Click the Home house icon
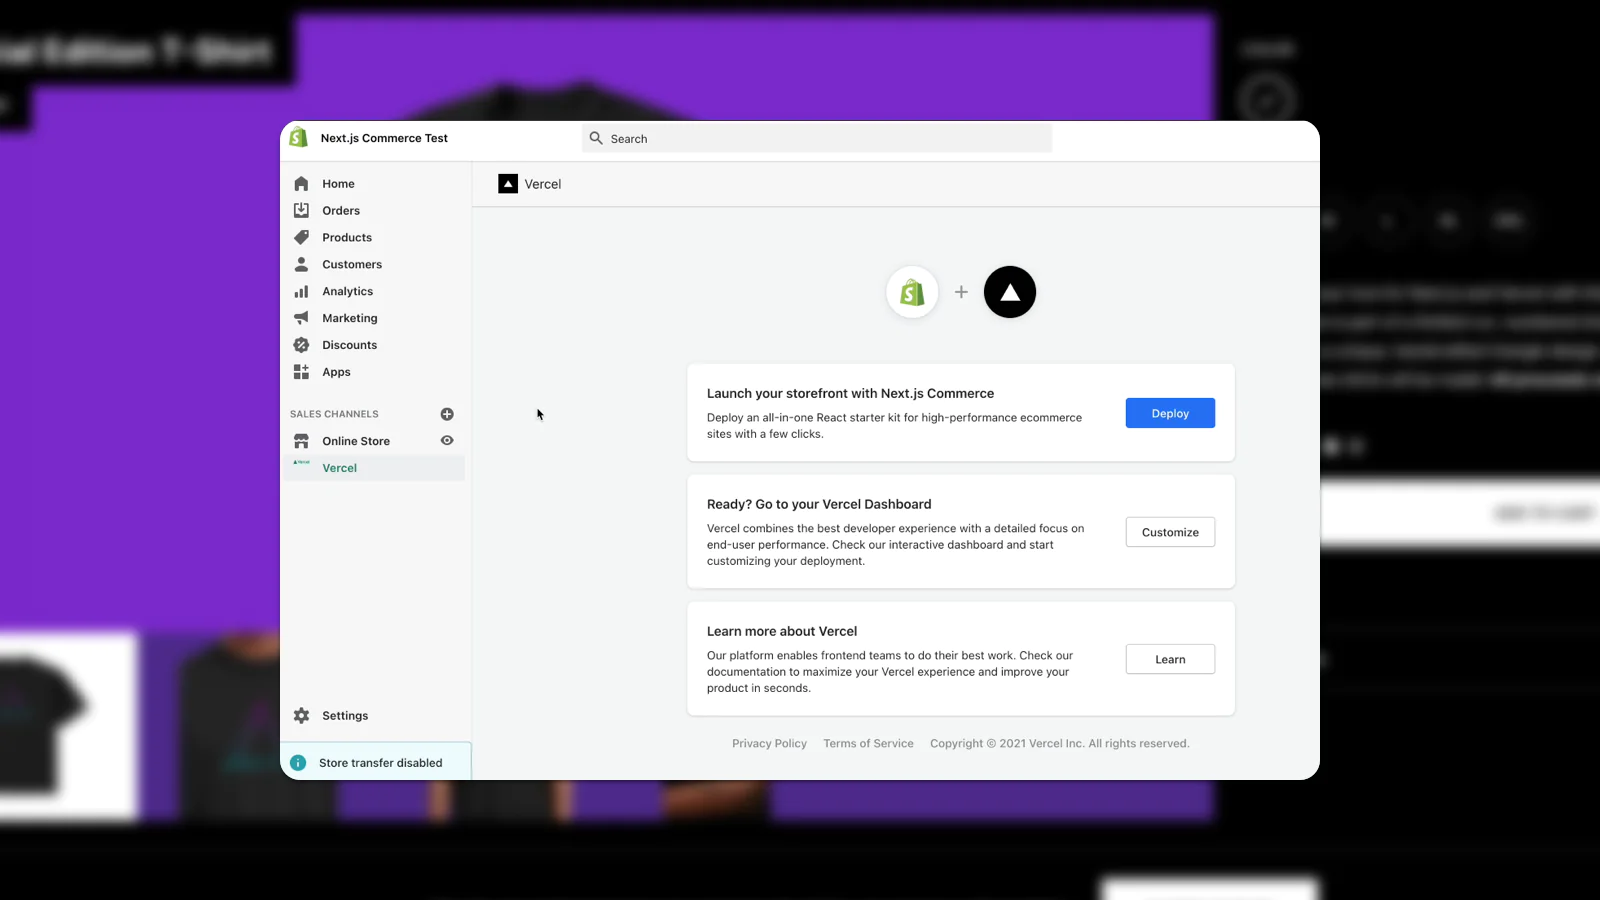This screenshot has height=900, width=1600. coord(301,184)
